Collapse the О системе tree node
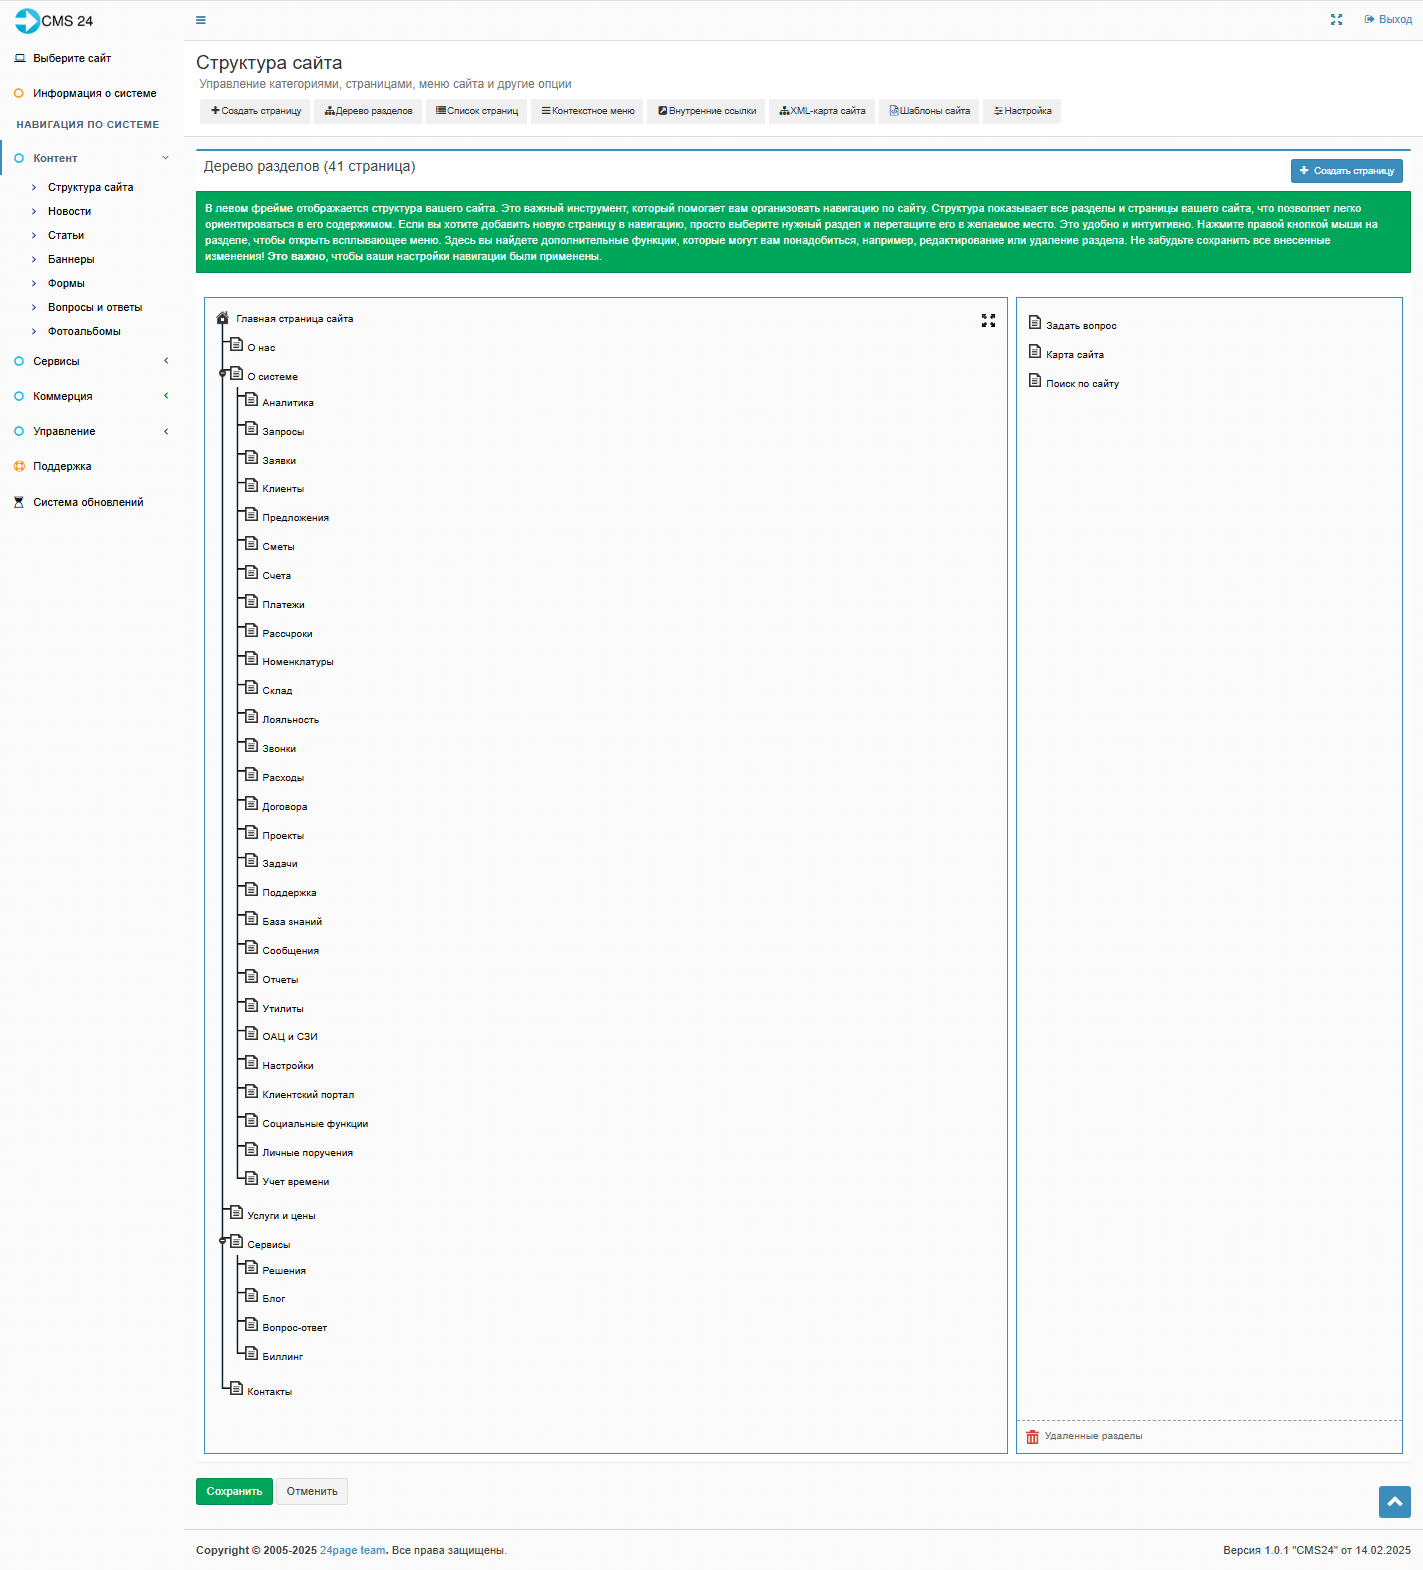The height and width of the screenshot is (1570, 1423). (x=224, y=373)
